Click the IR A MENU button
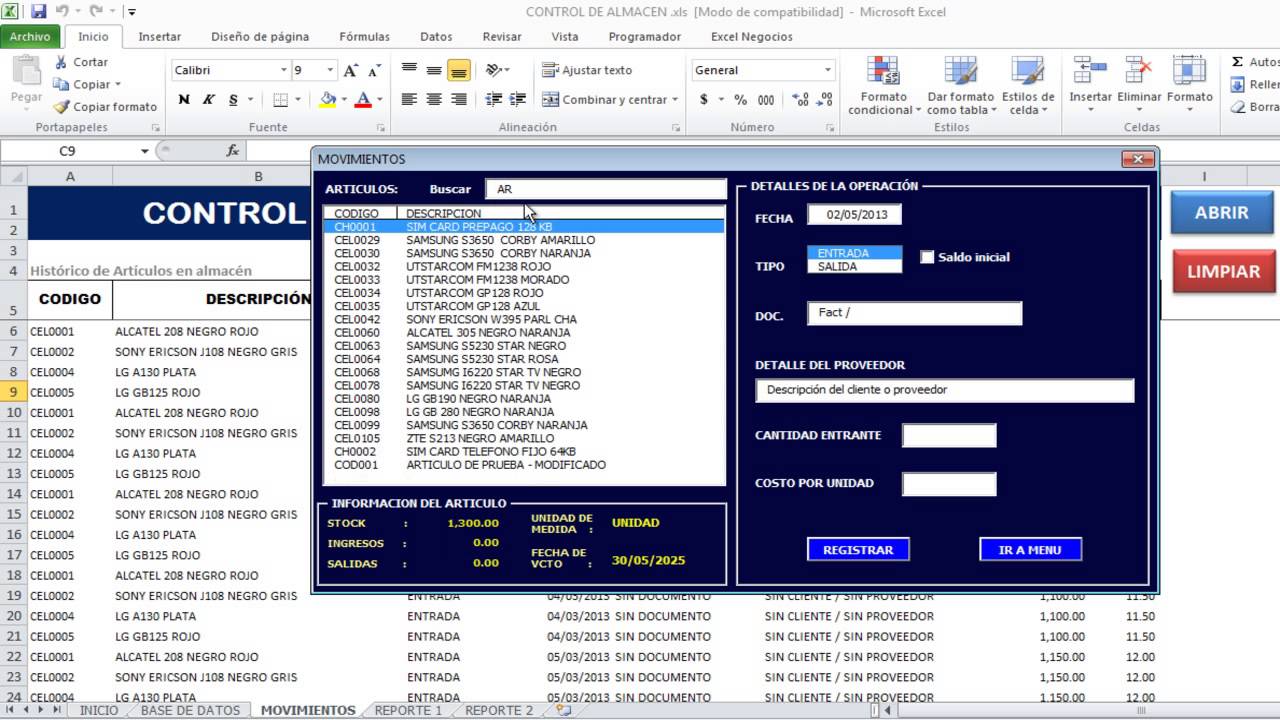The width and height of the screenshot is (1280, 720). 1030,549
